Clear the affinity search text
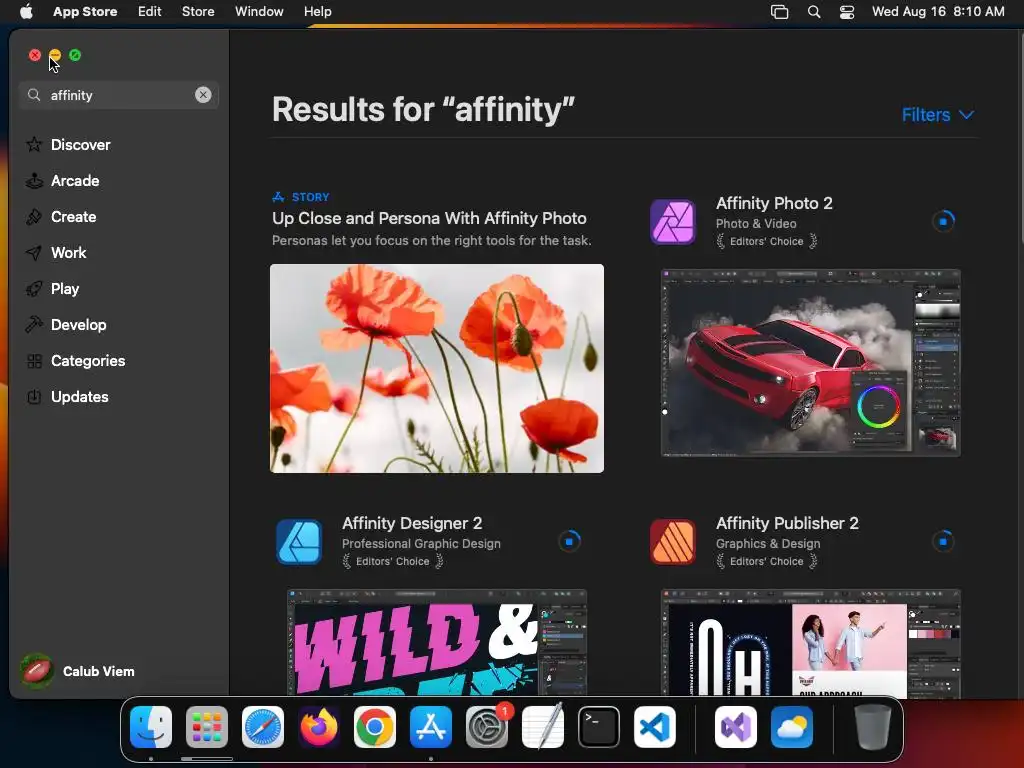1024x768 pixels. tap(203, 95)
